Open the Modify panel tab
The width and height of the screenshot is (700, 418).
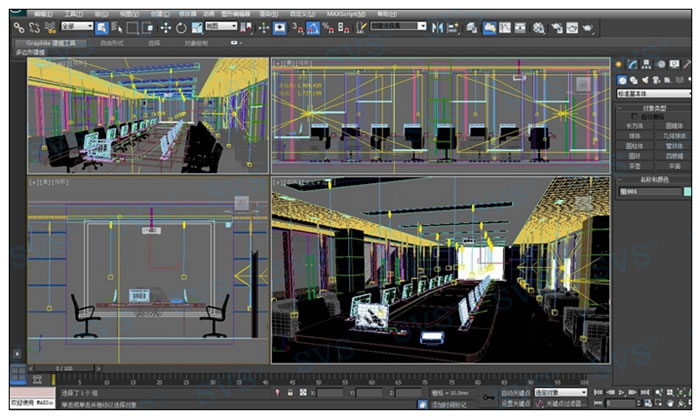tap(633, 64)
